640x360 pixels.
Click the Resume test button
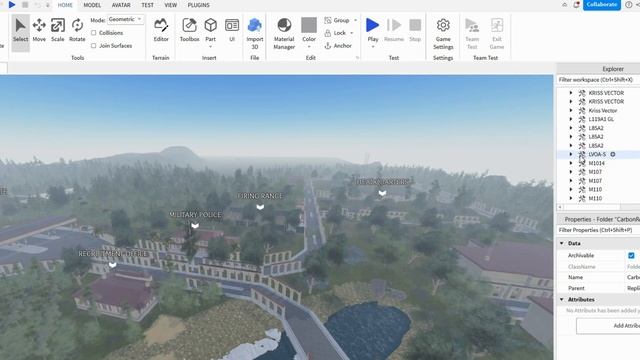394,31
